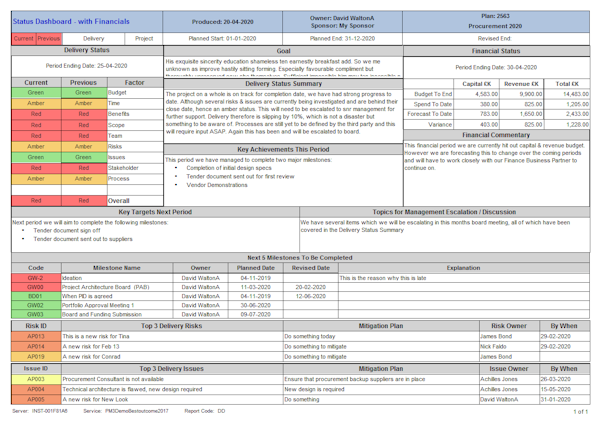Click the Factor column header

coord(134,83)
